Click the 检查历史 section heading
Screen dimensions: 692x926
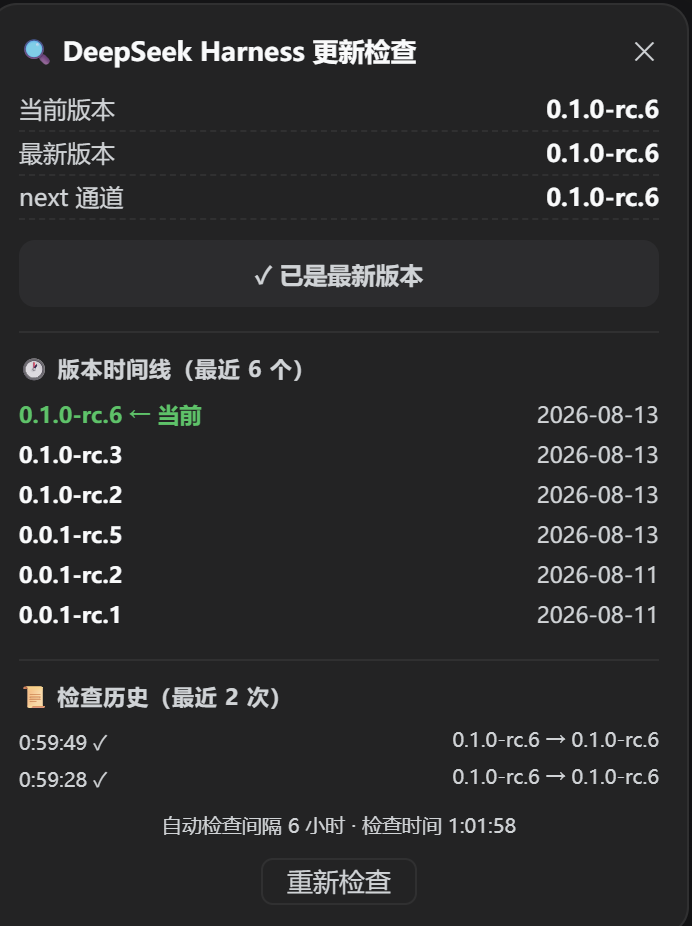tap(168, 697)
